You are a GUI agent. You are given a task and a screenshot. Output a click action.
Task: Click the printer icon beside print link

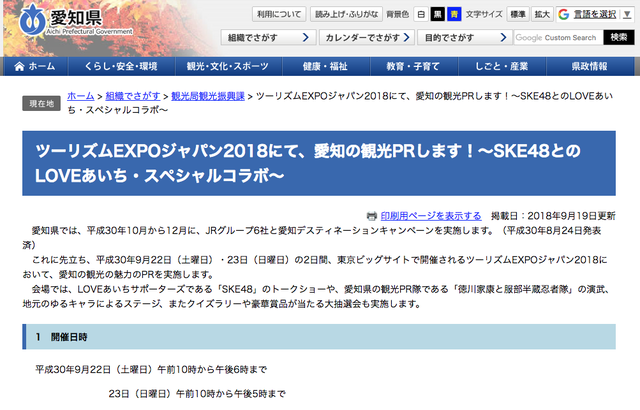click(x=371, y=216)
